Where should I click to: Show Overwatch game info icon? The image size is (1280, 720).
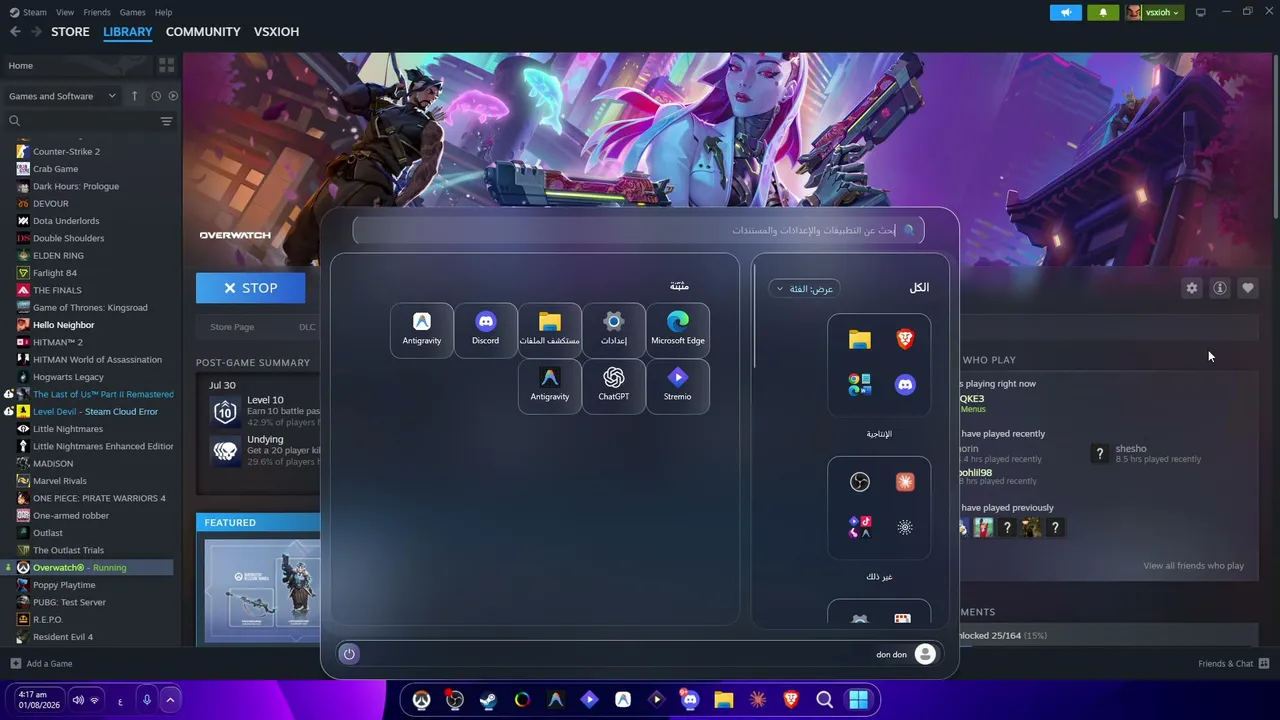click(1220, 288)
